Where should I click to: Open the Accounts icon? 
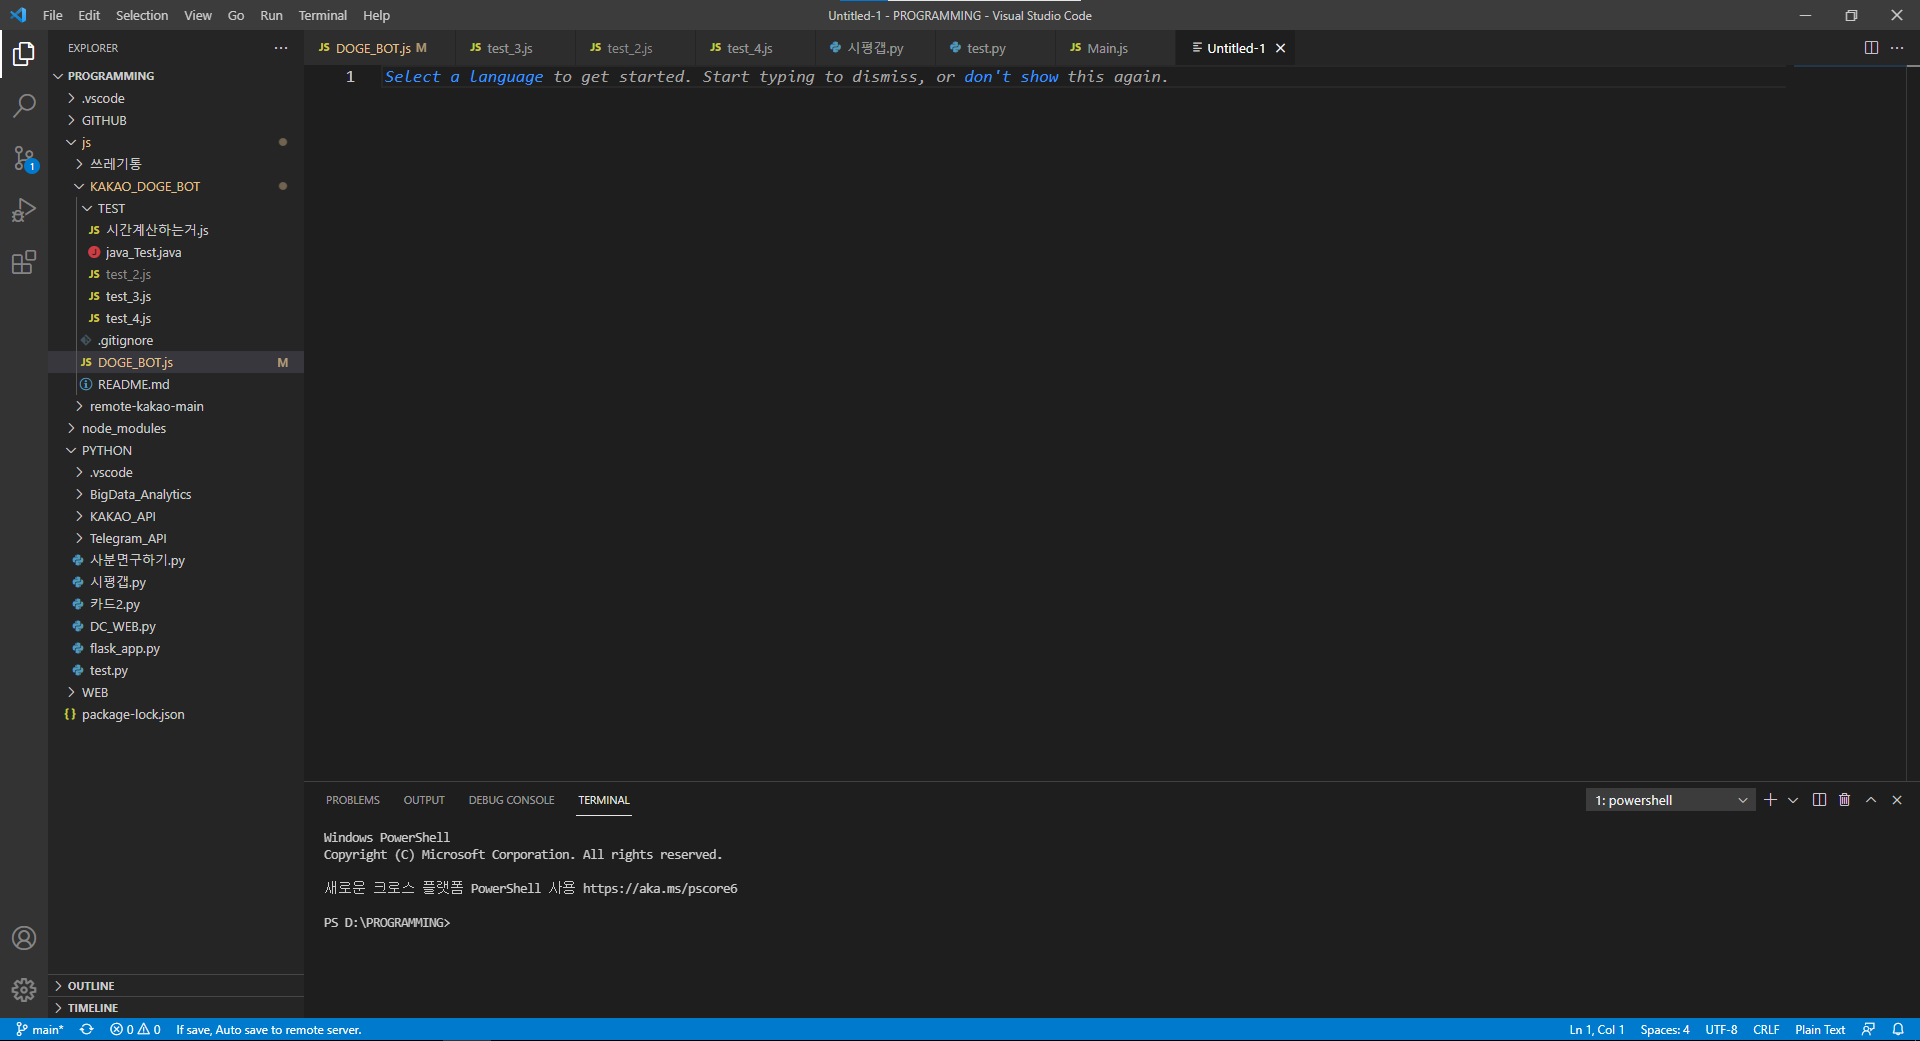point(24,938)
